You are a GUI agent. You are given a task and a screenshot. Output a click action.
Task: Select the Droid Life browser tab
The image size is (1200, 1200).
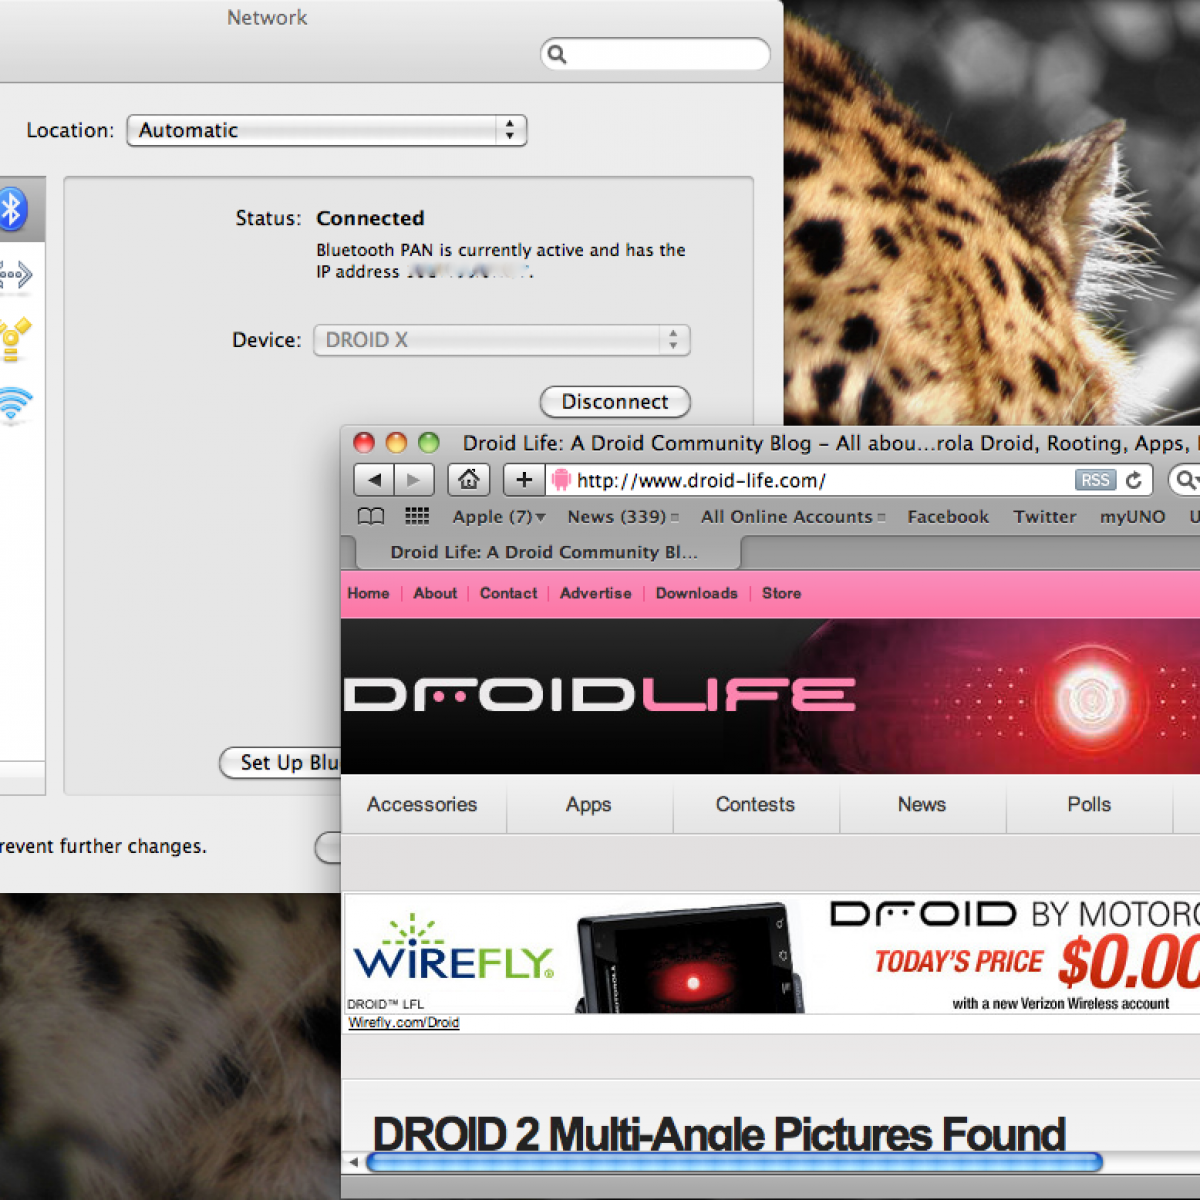[543, 553]
